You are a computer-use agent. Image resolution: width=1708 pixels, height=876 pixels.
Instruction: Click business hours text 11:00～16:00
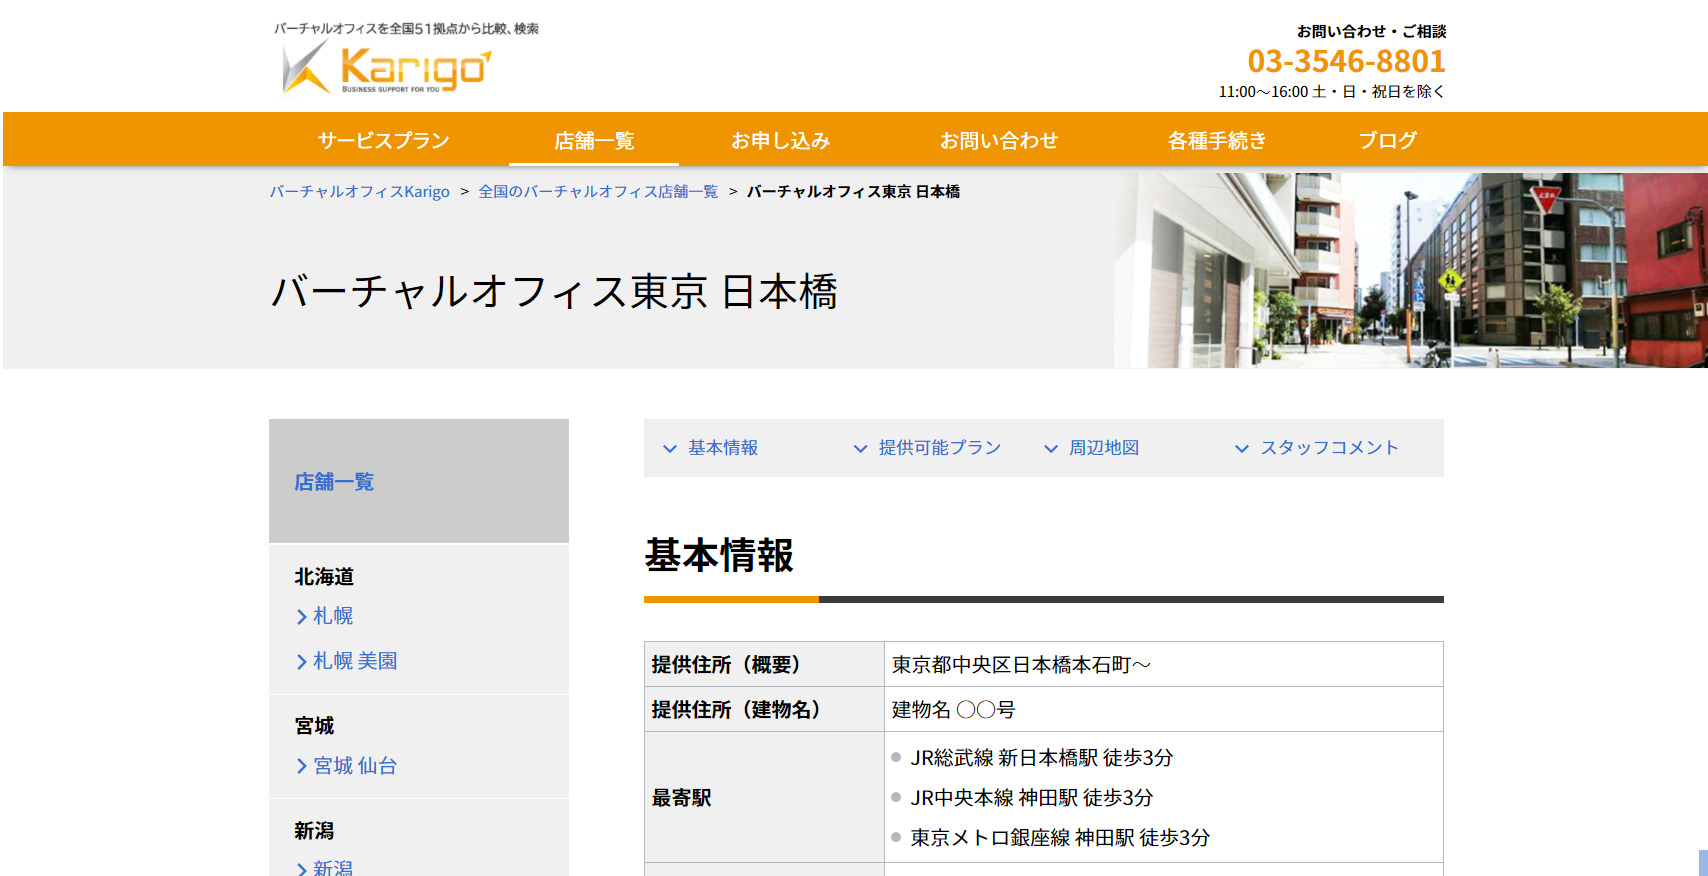pyautogui.click(x=1263, y=91)
